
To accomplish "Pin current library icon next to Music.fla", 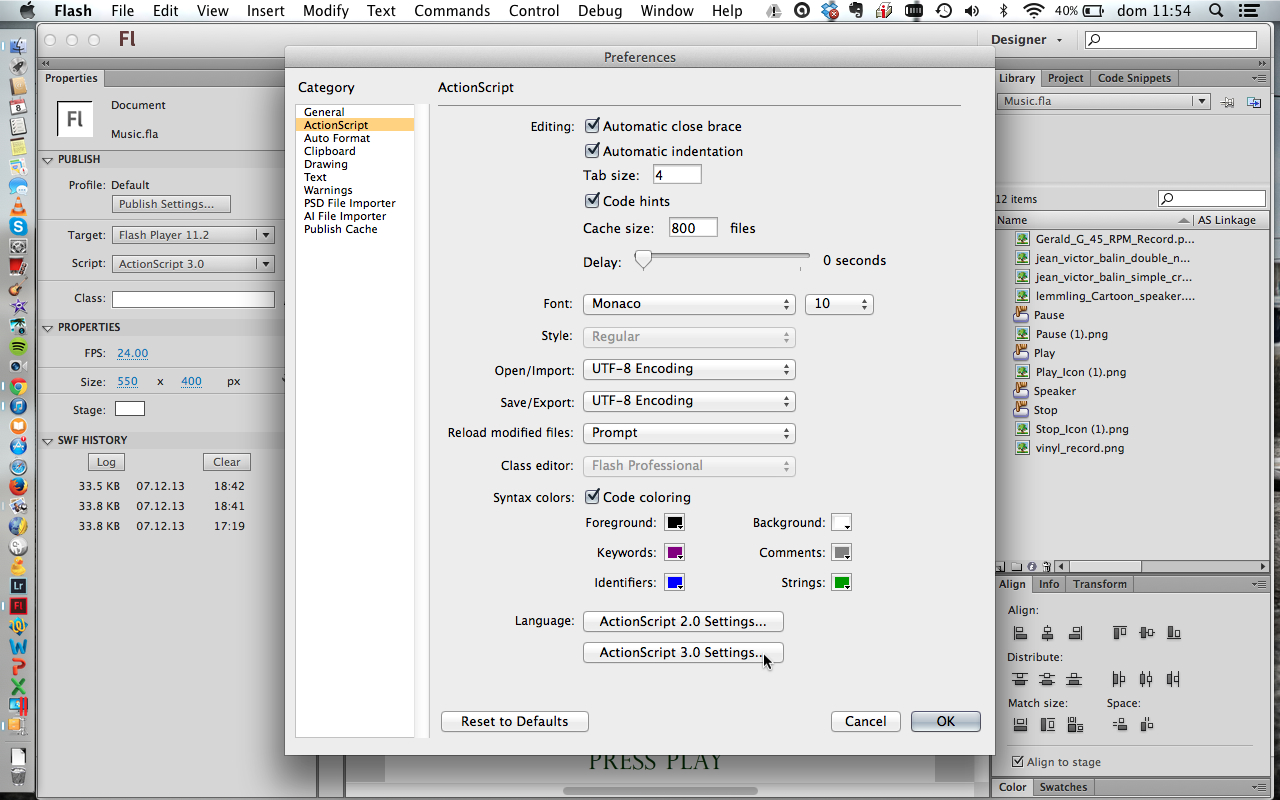I will [x=1228, y=102].
